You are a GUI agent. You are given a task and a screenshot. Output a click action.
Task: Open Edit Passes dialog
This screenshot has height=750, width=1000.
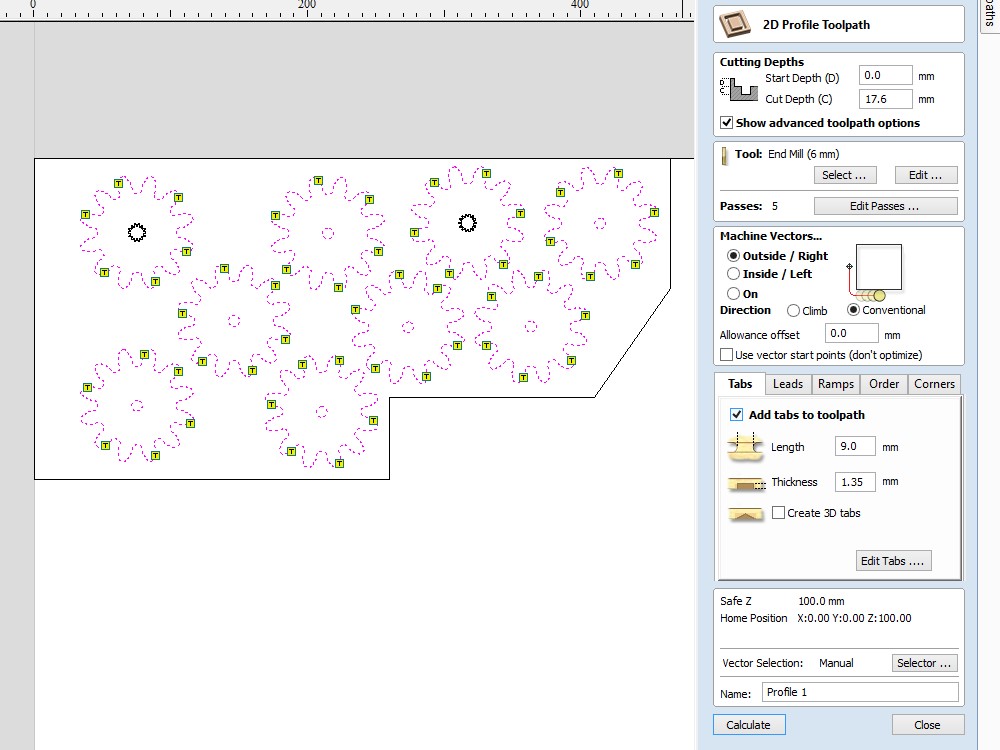(x=885, y=206)
